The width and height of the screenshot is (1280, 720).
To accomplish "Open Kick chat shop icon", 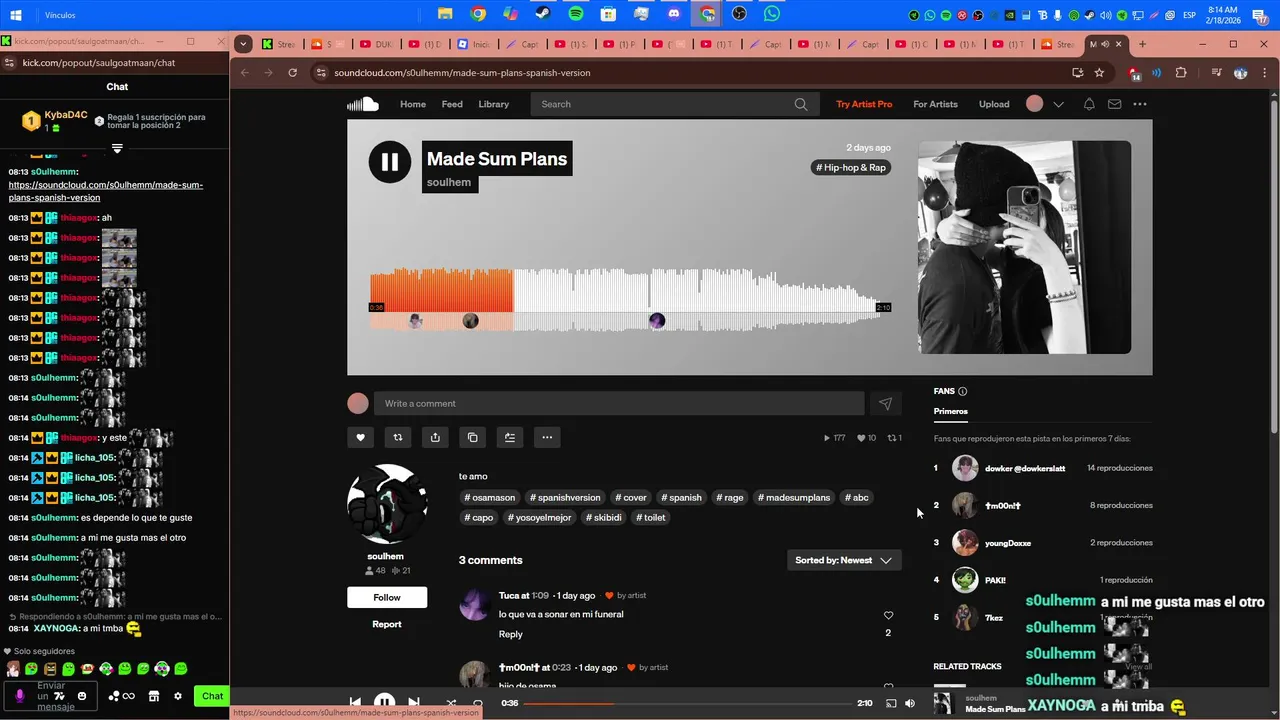I will point(154,696).
